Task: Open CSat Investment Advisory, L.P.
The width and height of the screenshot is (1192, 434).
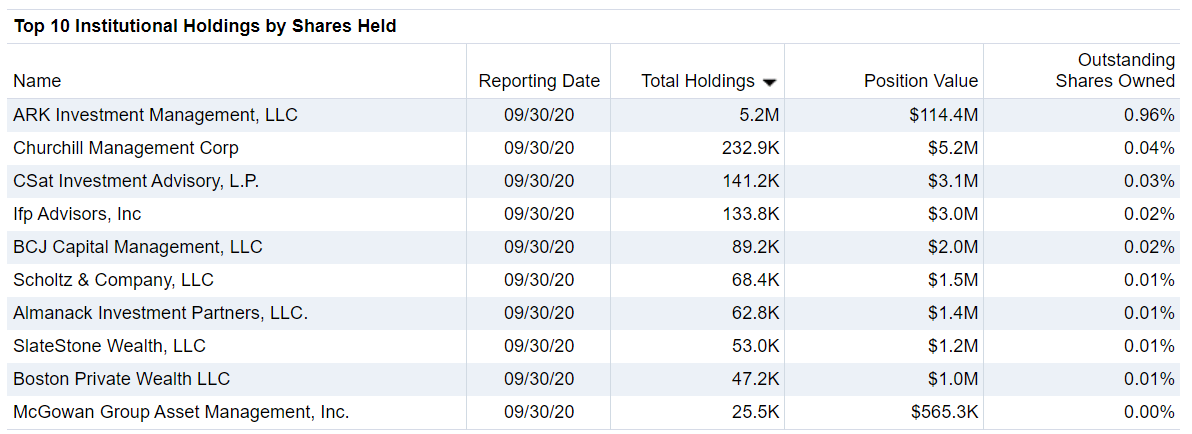Action: [136, 181]
